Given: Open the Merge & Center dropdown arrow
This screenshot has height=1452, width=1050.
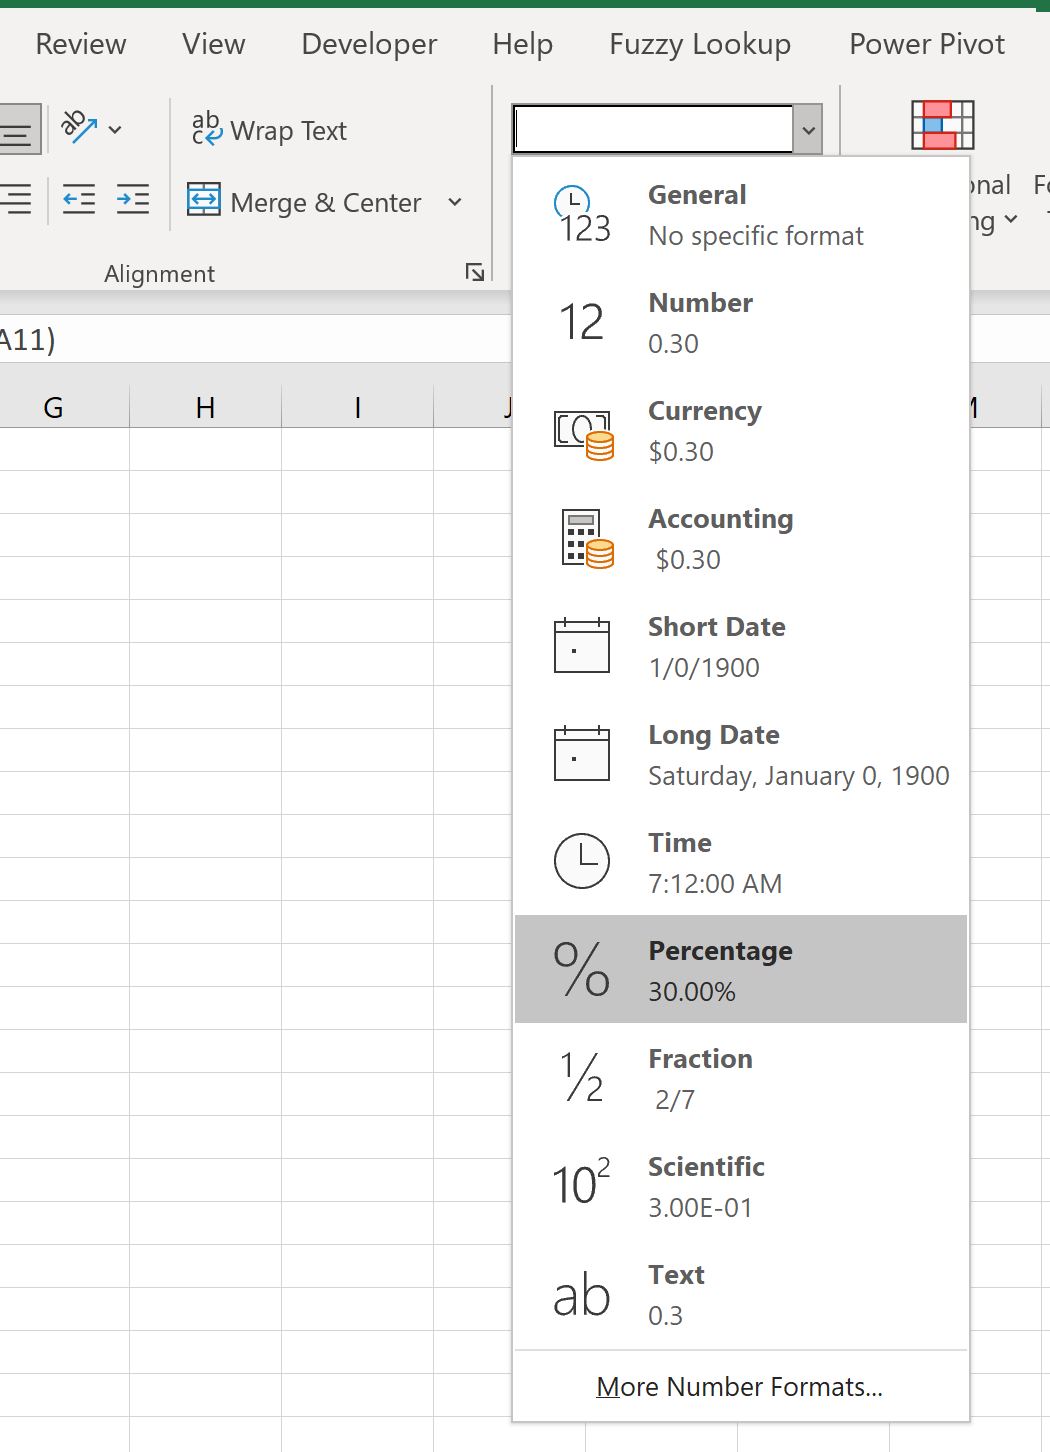Looking at the screenshot, I should point(455,203).
